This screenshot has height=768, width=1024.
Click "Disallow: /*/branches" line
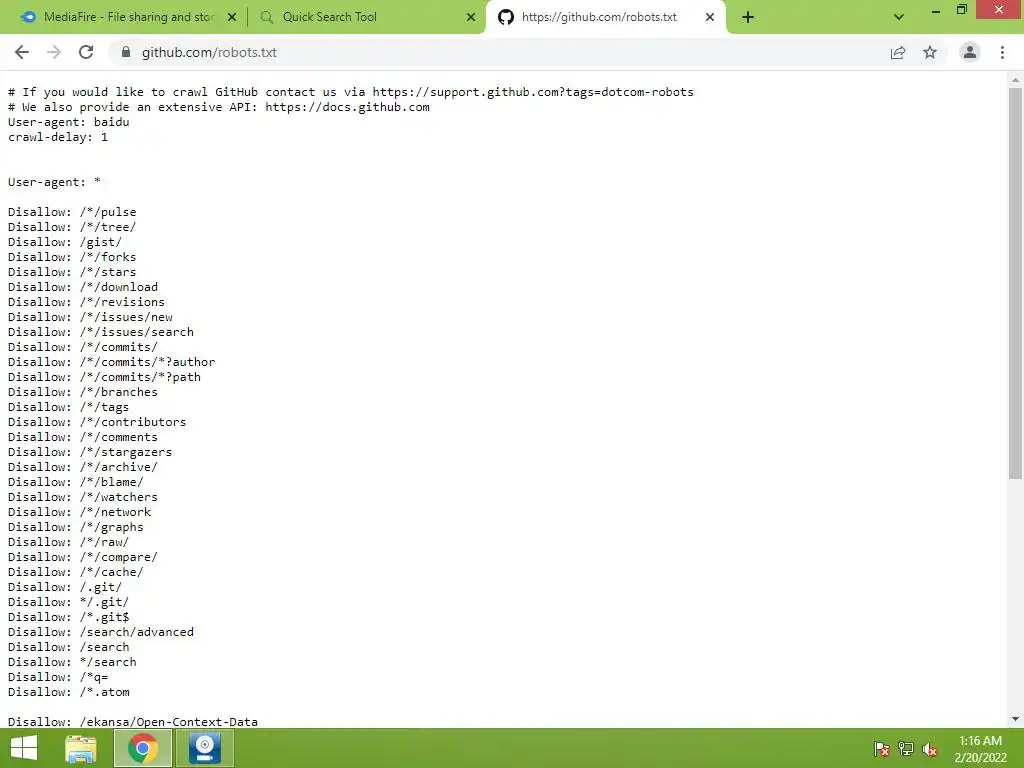click(83, 392)
